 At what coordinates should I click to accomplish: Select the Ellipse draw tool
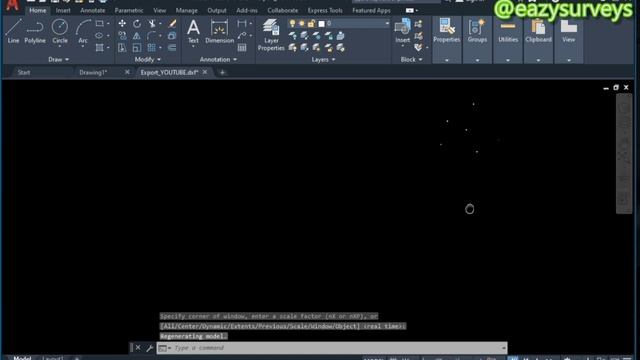(99, 36)
